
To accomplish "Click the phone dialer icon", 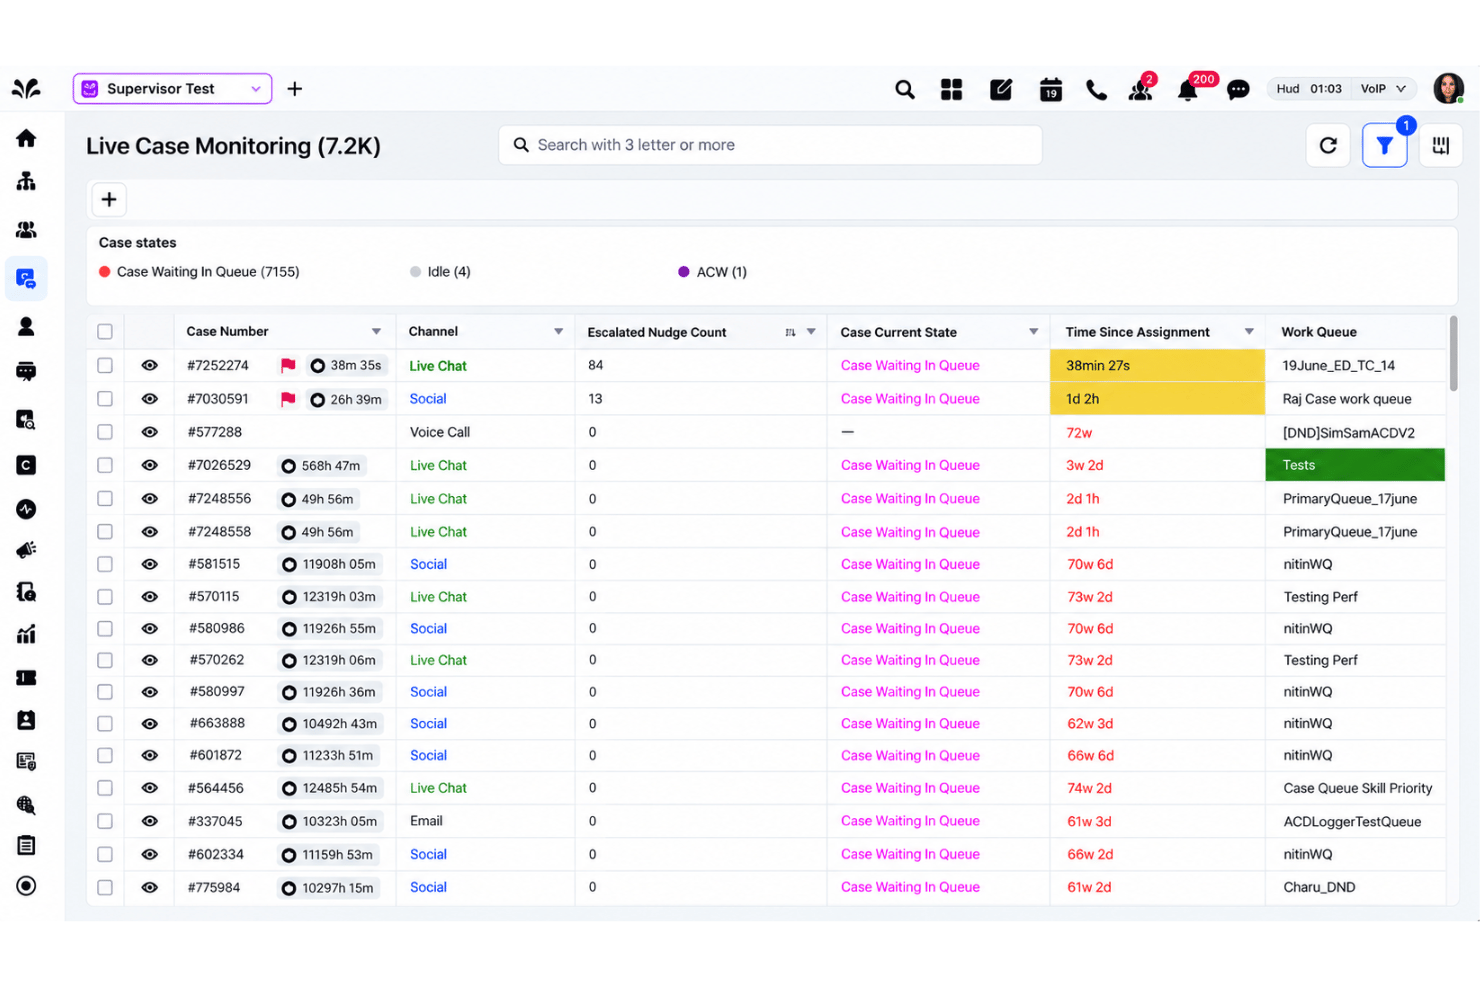I will 1097,90.
